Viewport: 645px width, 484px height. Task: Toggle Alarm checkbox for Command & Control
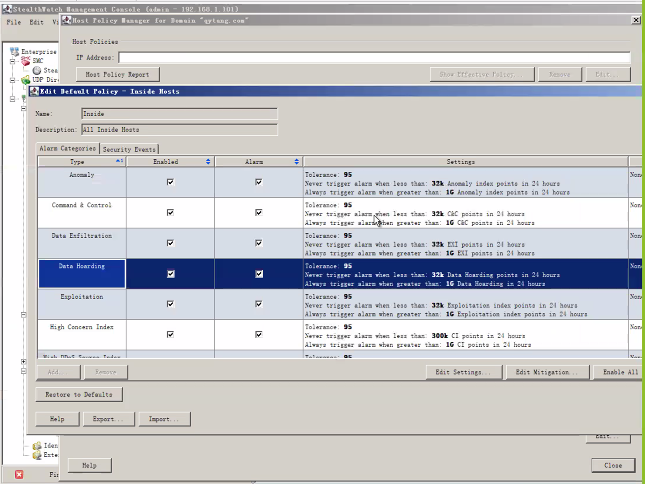pyautogui.click(x=259, y=212)
